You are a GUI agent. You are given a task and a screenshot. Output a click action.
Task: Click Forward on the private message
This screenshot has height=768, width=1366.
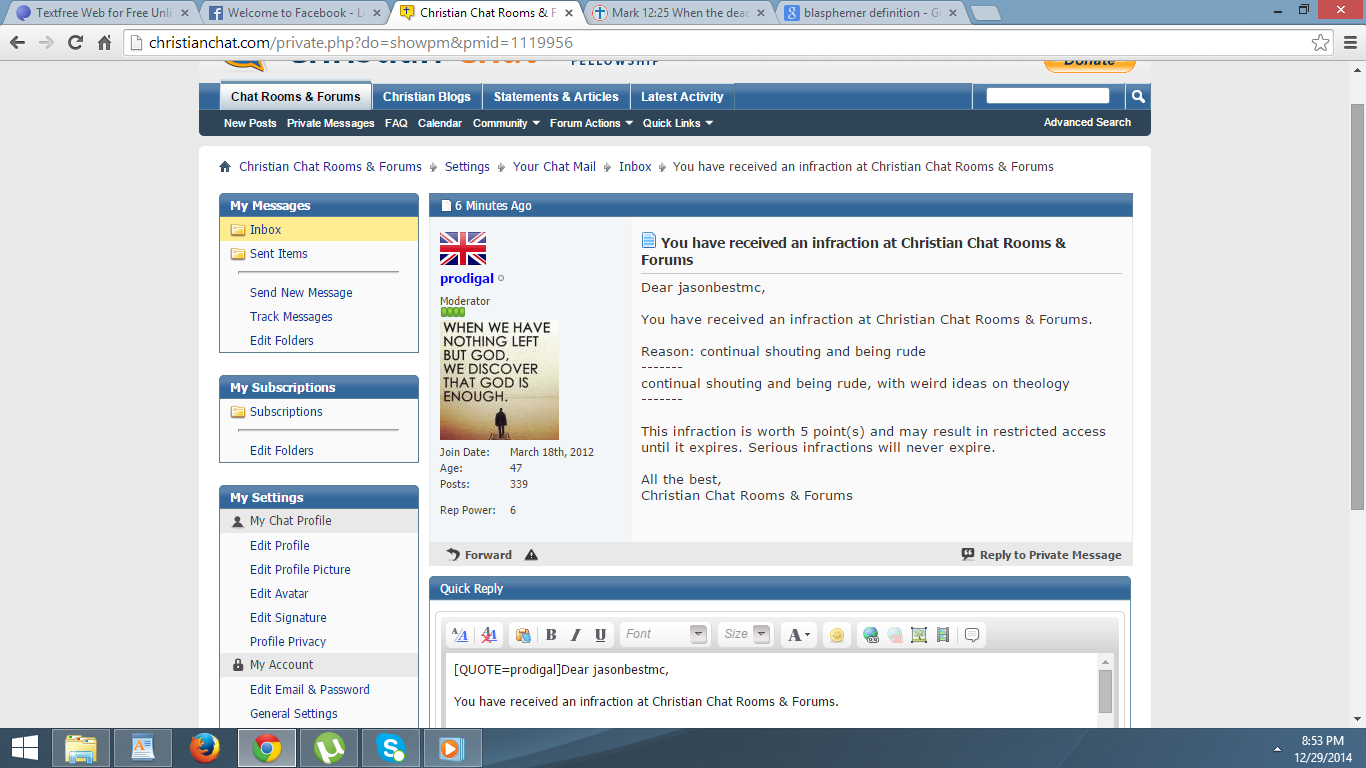click(479, 555)
